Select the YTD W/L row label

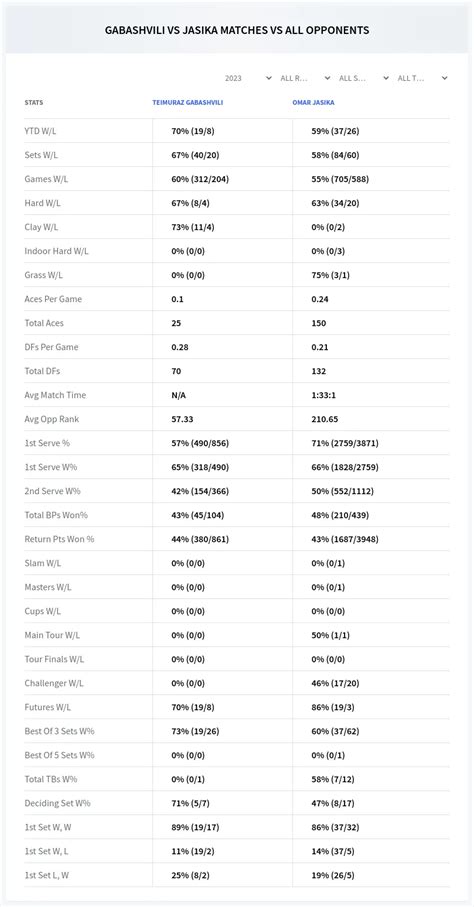point(41,131)
